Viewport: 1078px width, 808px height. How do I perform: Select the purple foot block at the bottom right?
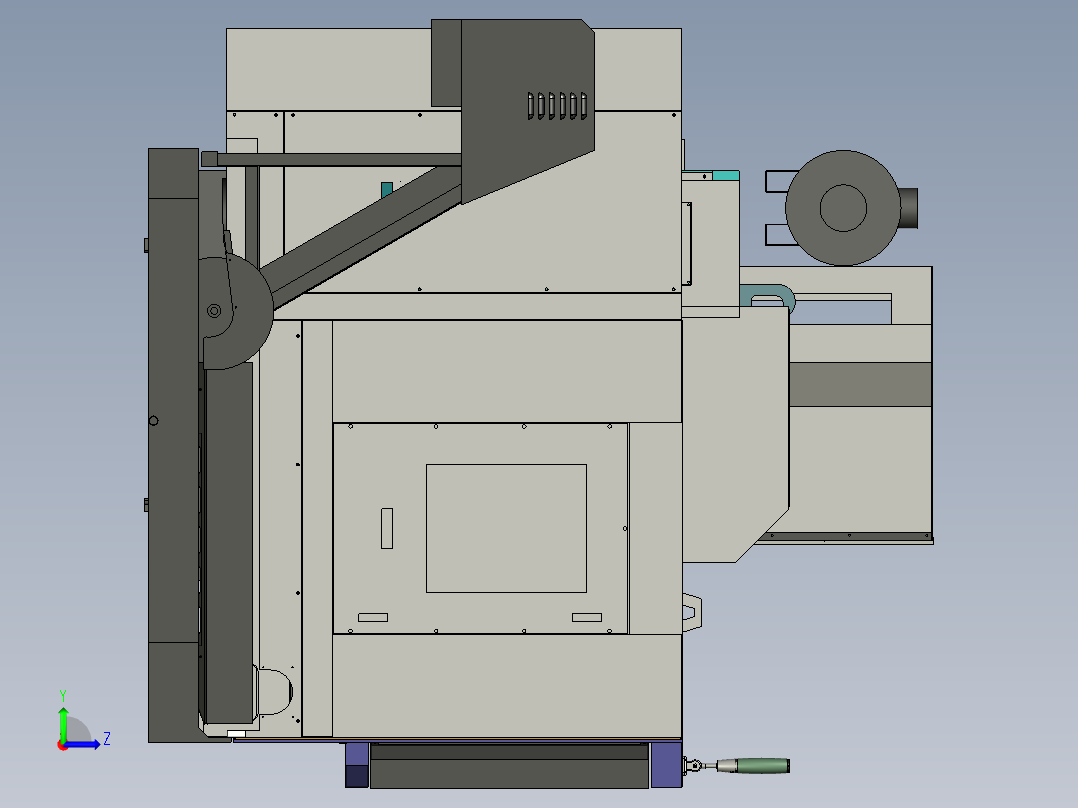(666, 765)
